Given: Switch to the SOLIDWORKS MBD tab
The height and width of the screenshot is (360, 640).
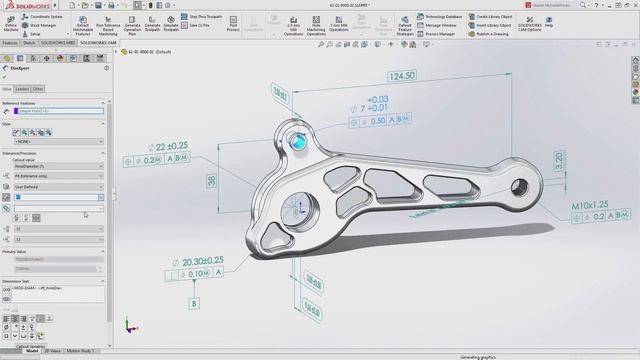Looking at the screenshot, I should click(58, 42).
